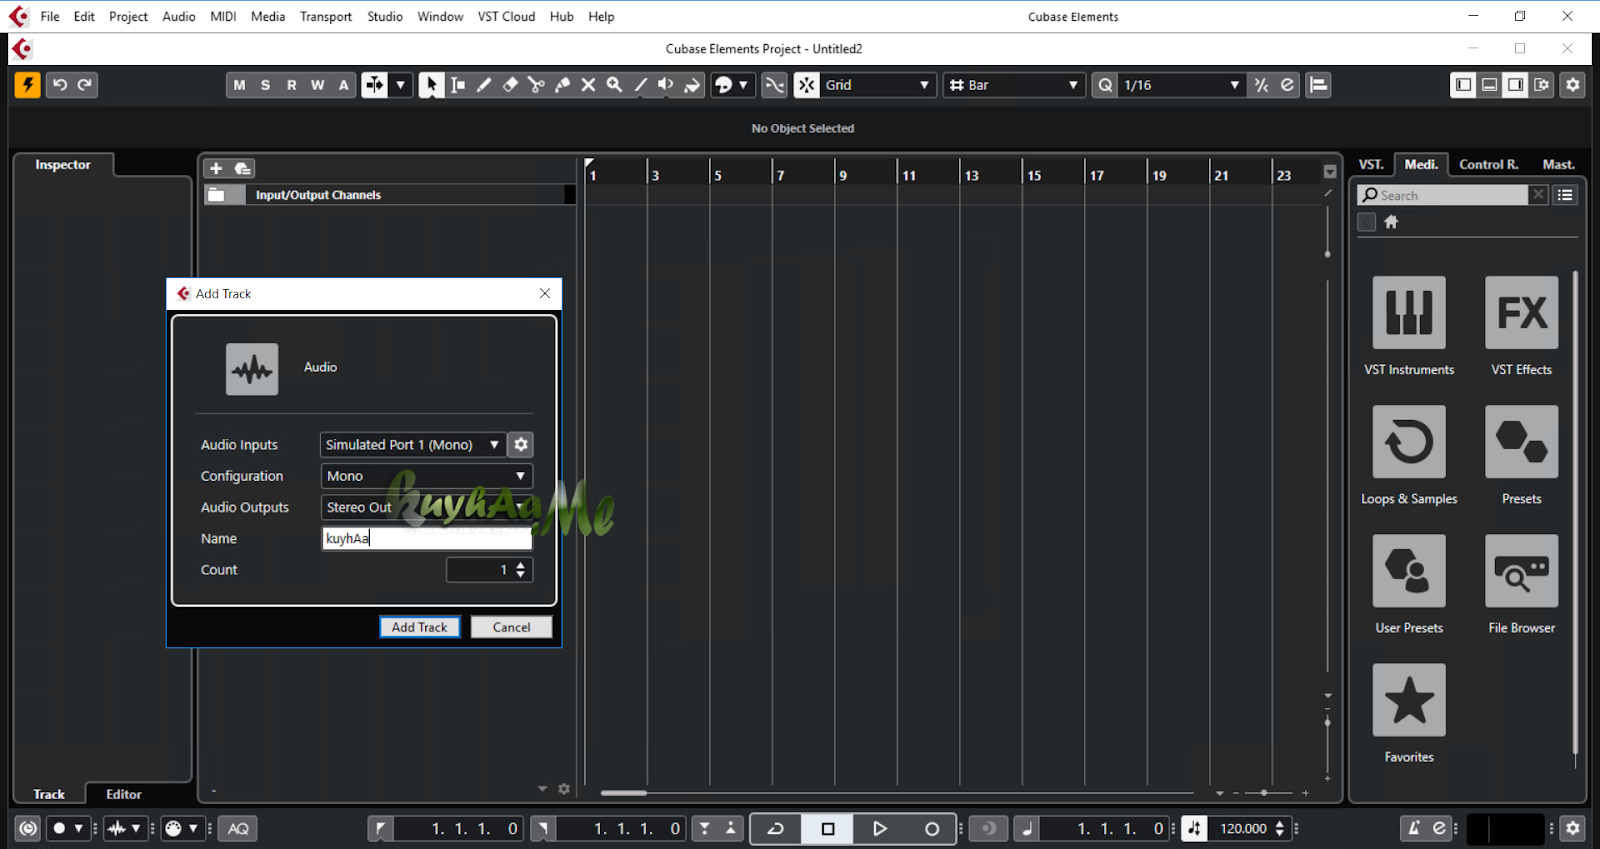1600x849 pixels.
Task: Open the VST Cloud menu
Action: tap(506, 16)
